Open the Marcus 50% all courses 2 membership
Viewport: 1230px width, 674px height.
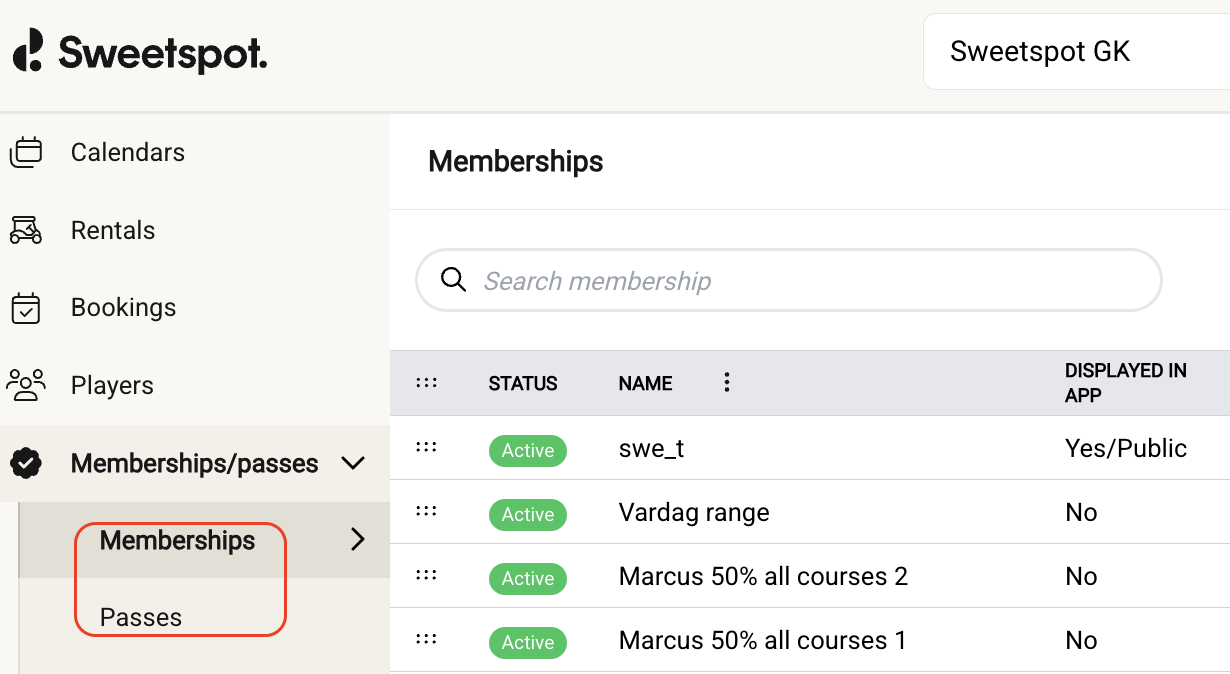(763, 576)
